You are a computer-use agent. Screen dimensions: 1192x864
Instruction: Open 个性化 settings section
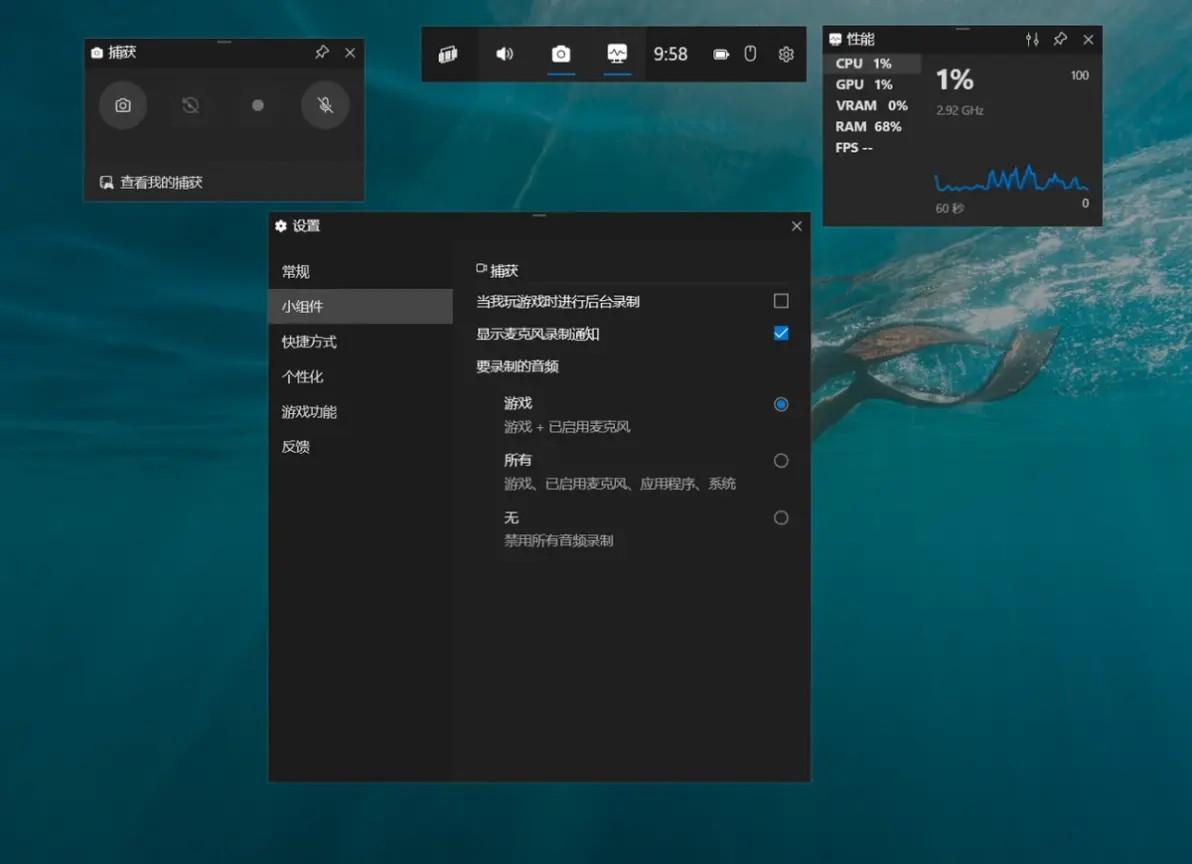pyautogui.click(x=360, y=376)
